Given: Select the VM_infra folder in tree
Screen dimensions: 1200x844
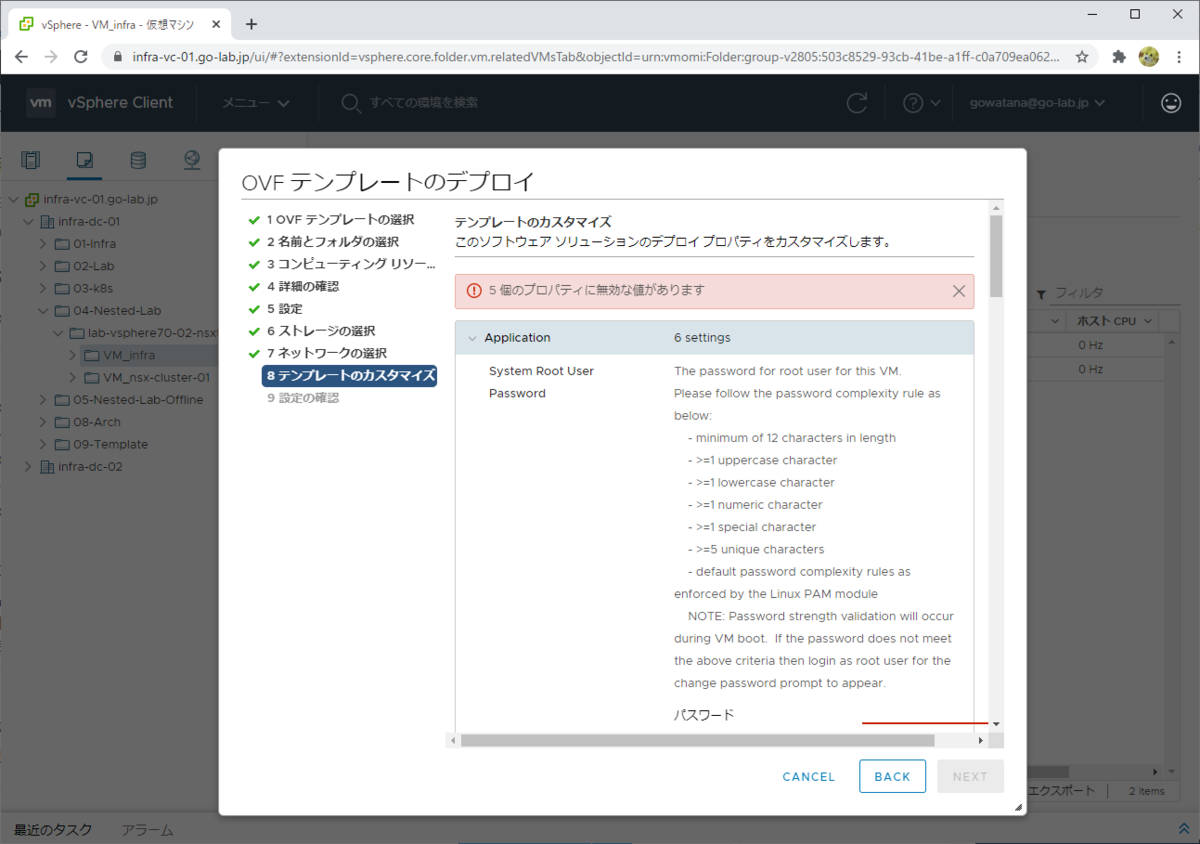Looking at the screenshot, I should click(x=128, y=355).
